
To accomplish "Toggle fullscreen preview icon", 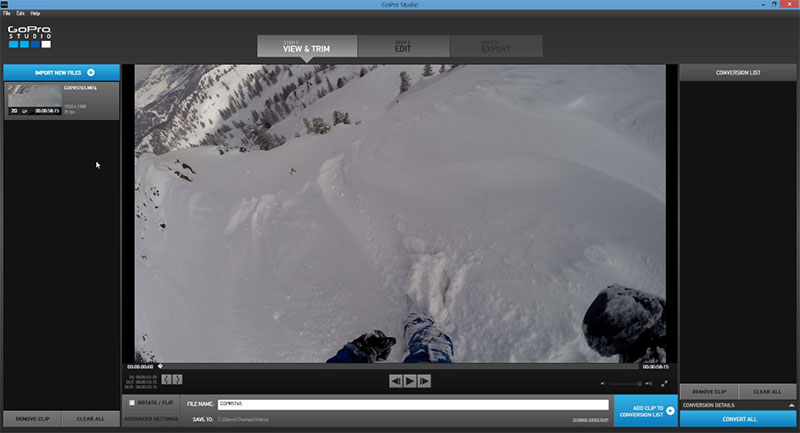I will 664,383.
